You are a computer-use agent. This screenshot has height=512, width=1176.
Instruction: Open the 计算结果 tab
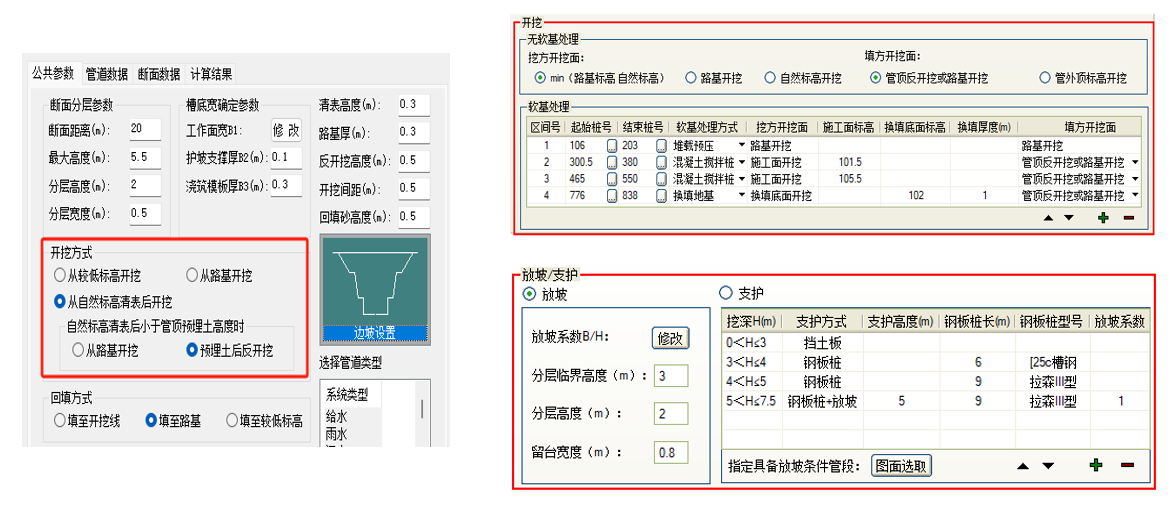211,74
